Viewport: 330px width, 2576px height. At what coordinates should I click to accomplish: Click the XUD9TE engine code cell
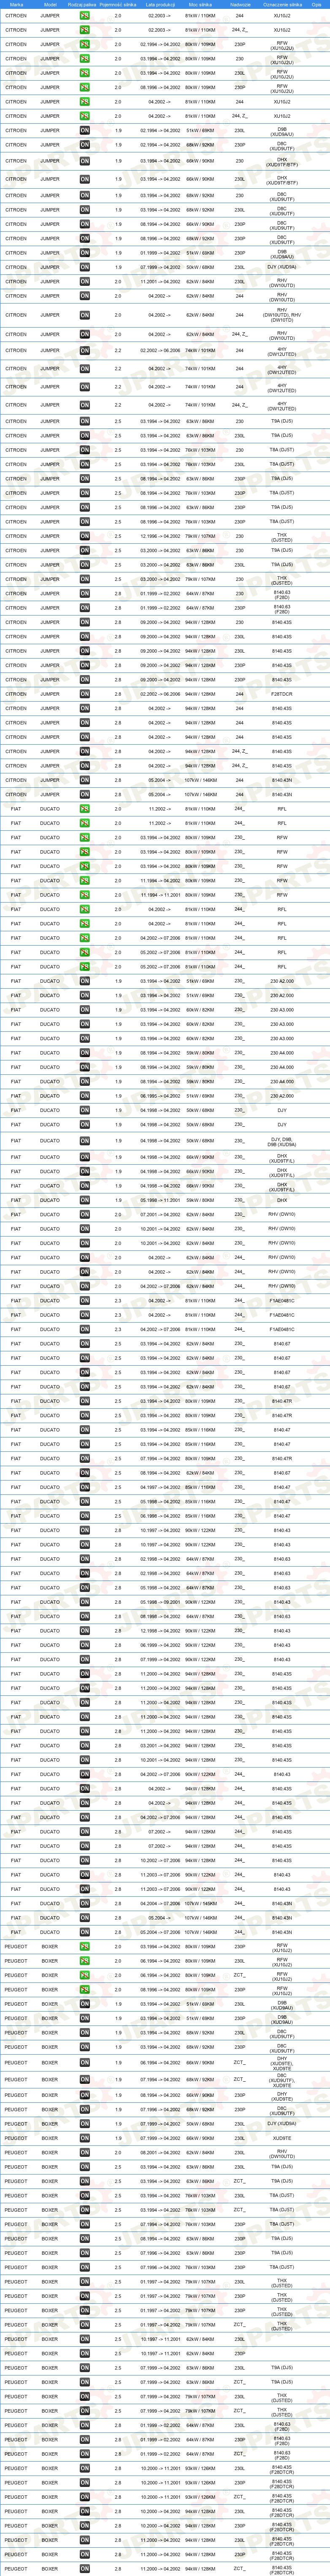click(x=282, y=2138)
